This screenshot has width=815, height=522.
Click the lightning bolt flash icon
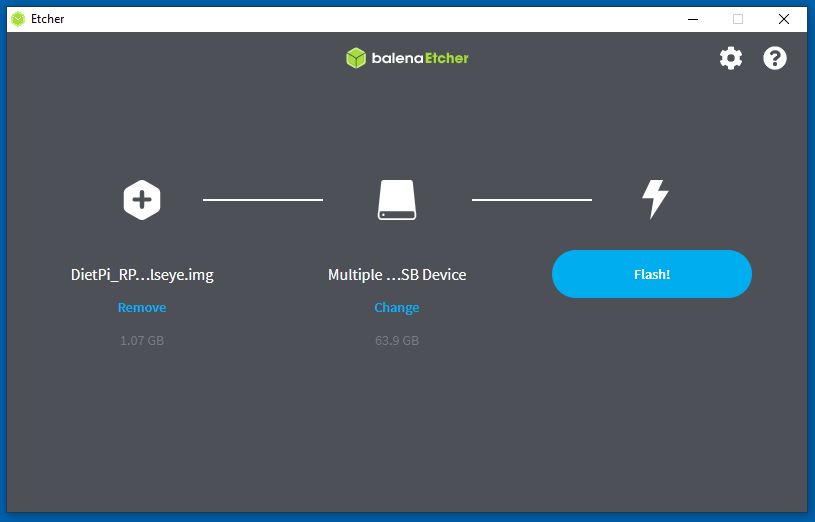pos(655,199)
